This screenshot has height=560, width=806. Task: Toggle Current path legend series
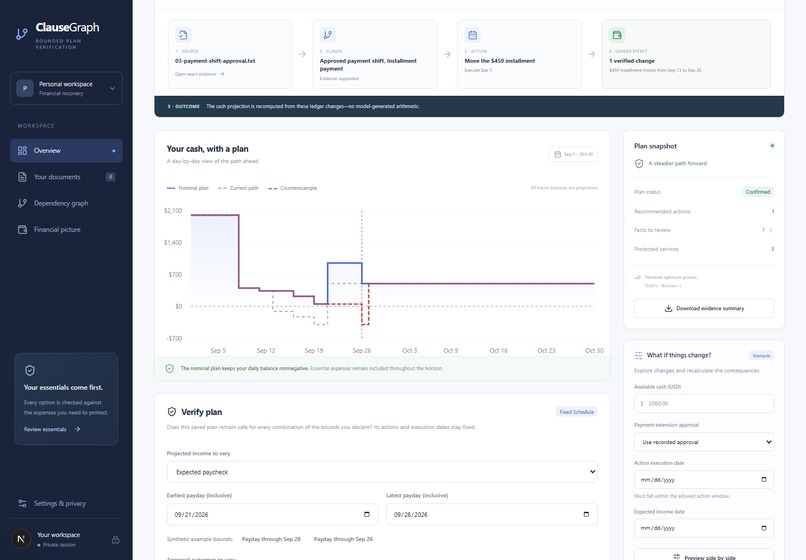238,188
